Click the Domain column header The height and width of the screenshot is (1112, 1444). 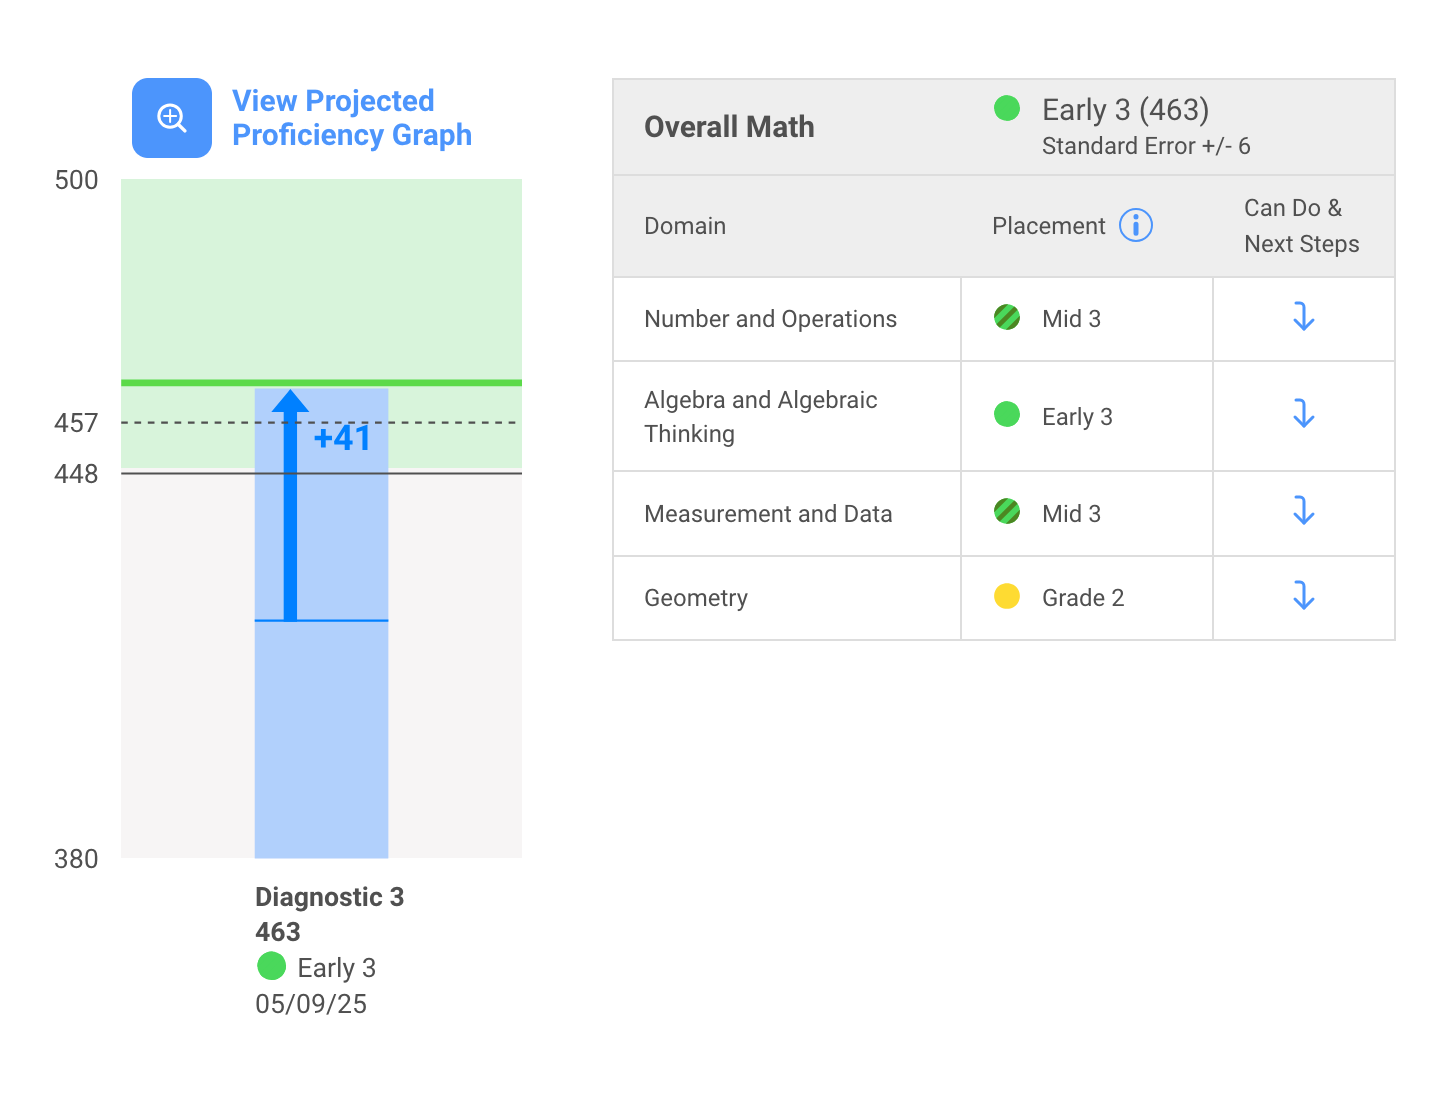coord(684,226)
